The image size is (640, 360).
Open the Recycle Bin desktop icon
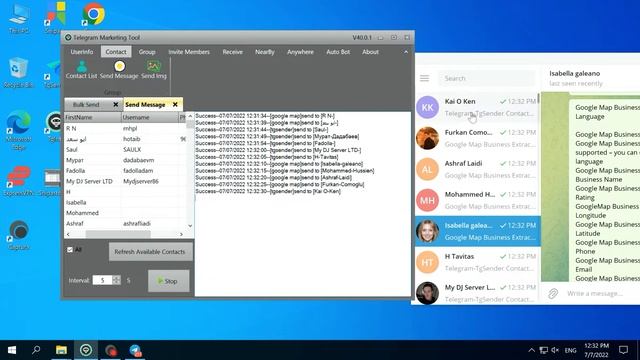(x=18, y=73)
